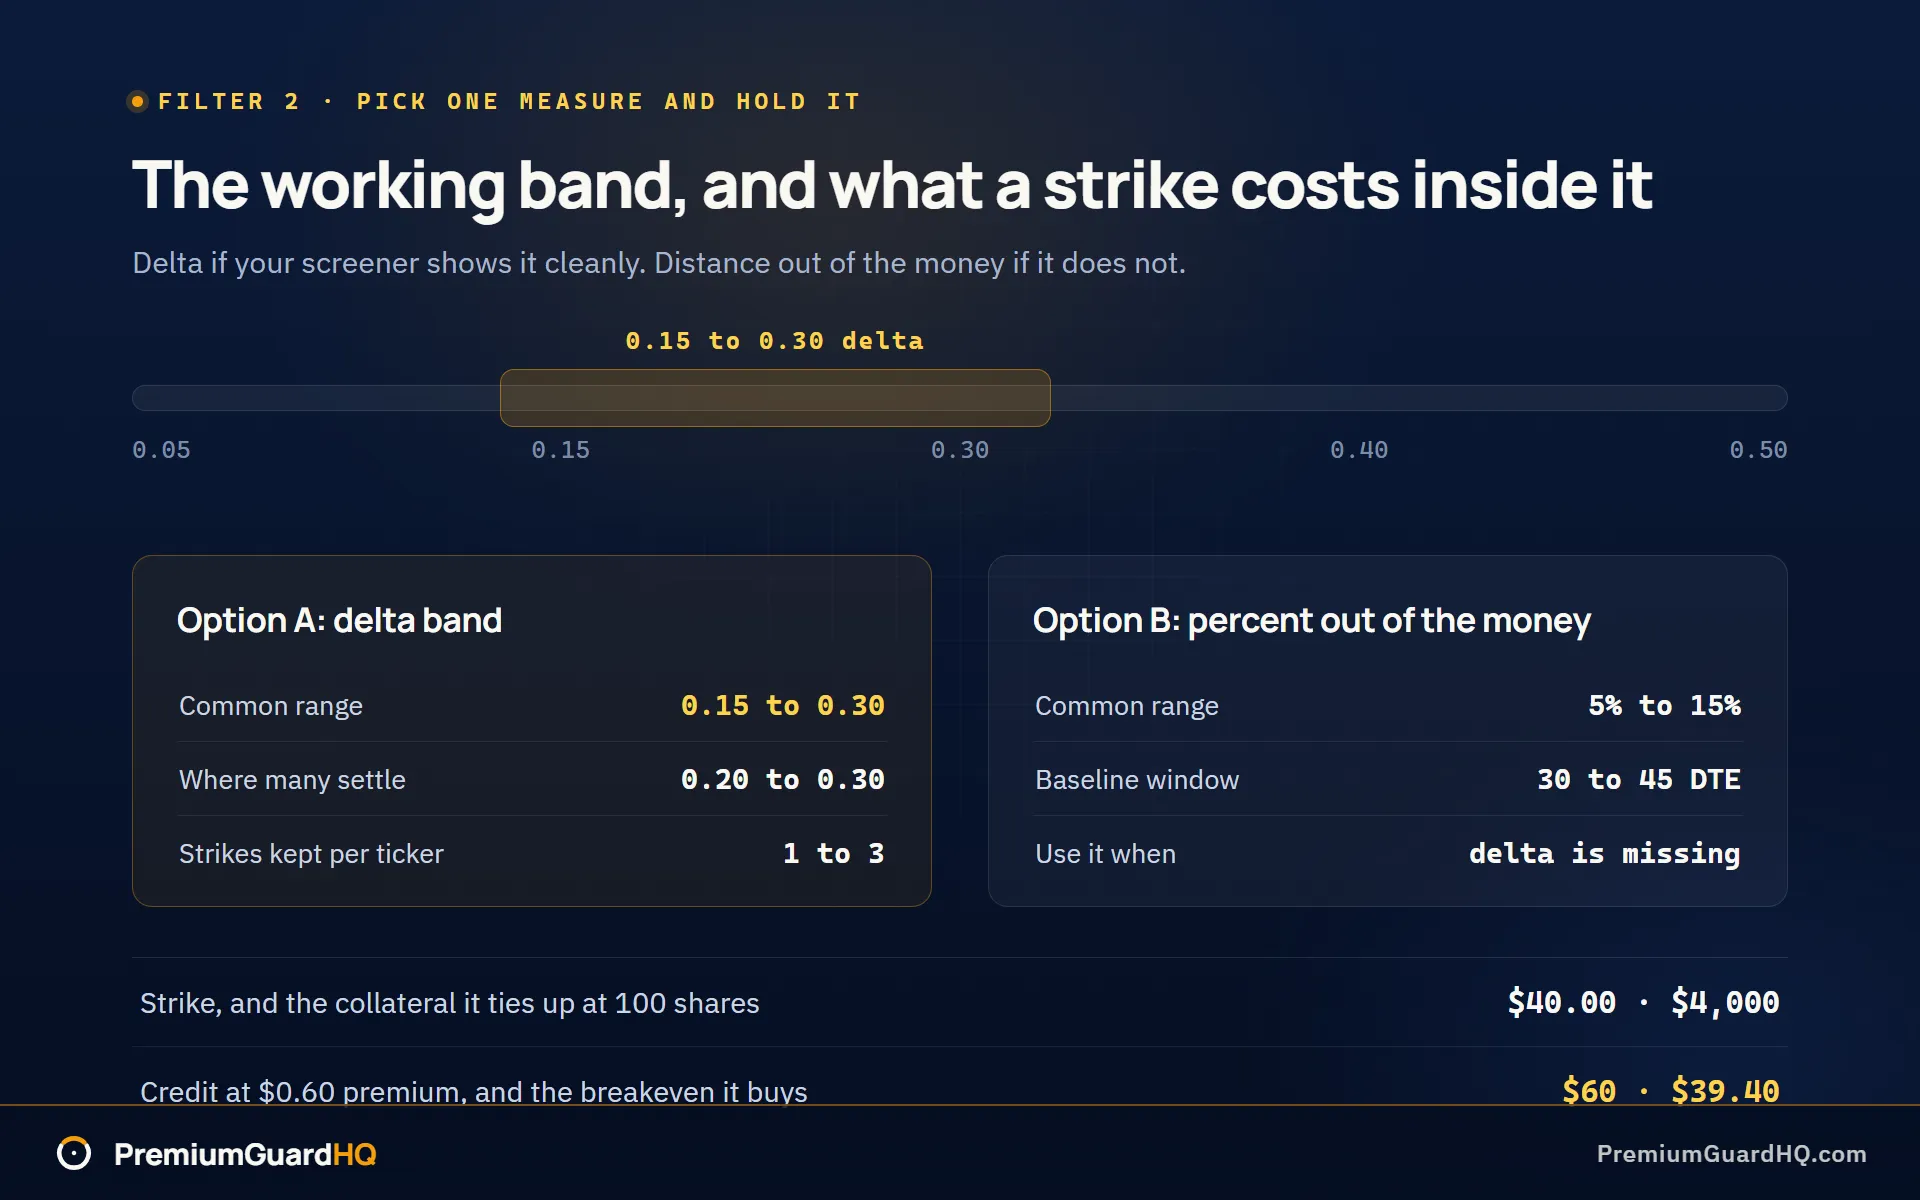Image resolution: width=1920 pixels, height=1200 pixels.
Task: Click the 'delta is missing' value
Action: click(1604, 853)
